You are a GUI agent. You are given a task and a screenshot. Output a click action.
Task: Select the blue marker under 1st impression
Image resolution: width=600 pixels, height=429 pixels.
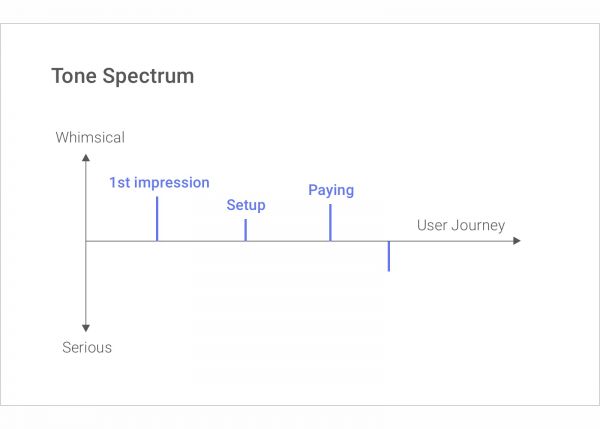pyautogui.click(x=157, y=219)
